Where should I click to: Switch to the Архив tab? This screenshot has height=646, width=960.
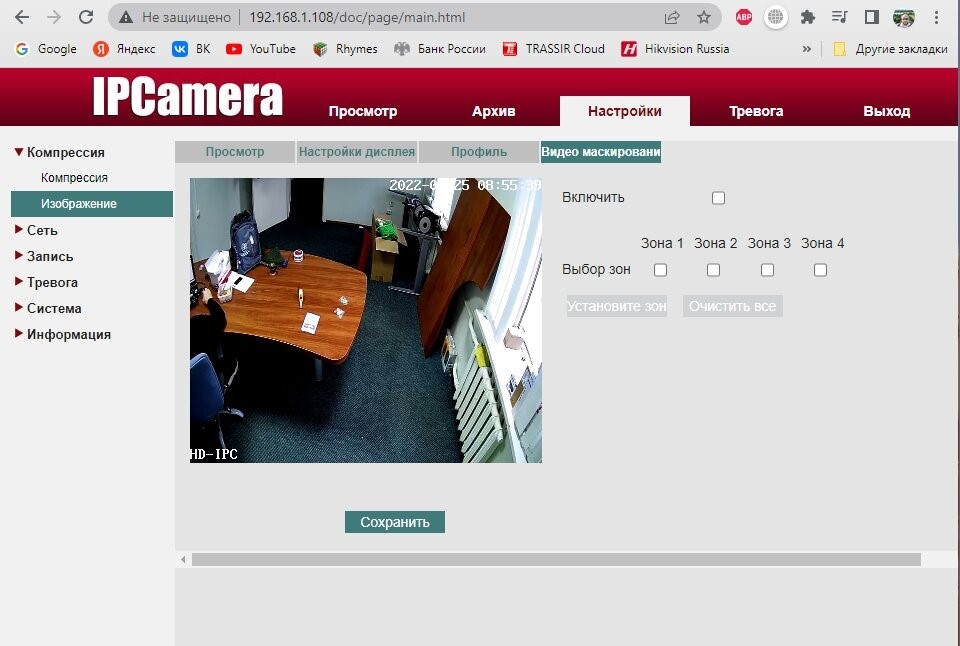(493, 111)
